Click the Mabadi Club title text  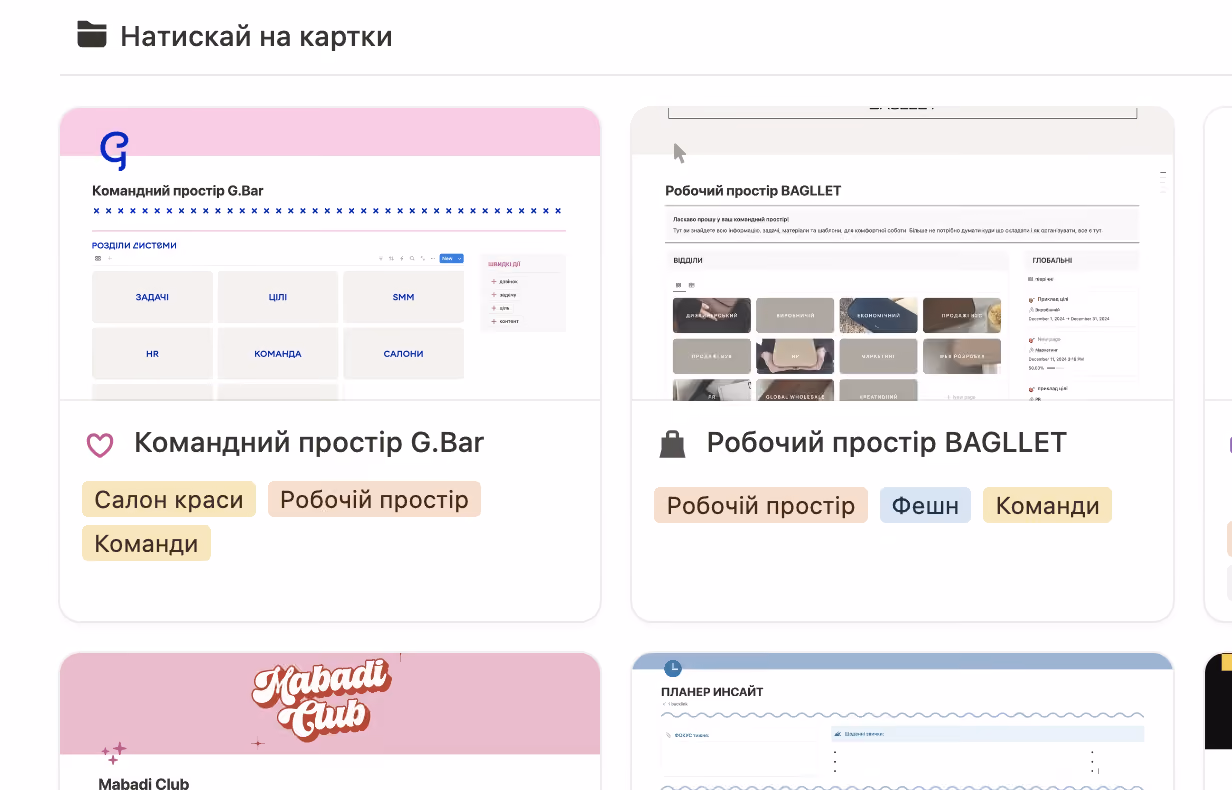point(143,784)
